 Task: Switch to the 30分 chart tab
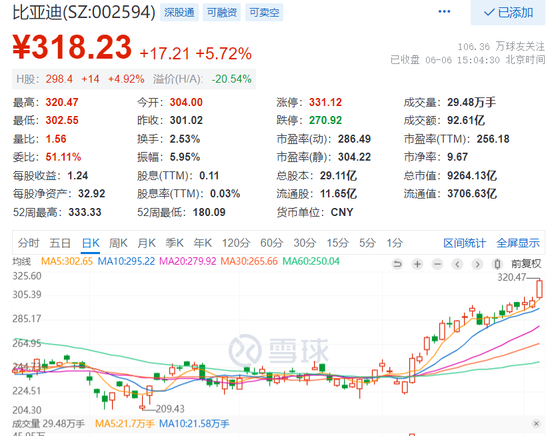304,243
